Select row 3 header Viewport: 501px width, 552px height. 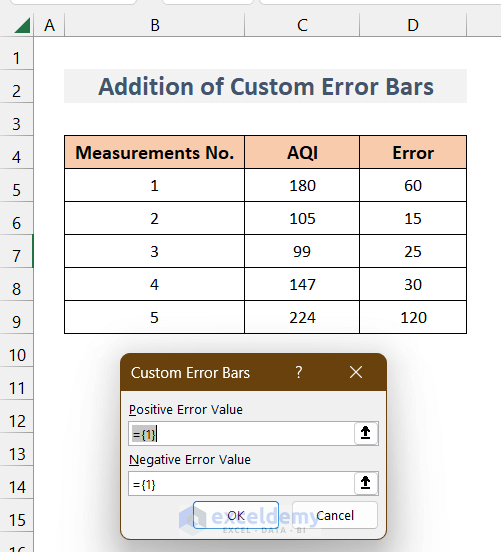click(x=17, y=119)
